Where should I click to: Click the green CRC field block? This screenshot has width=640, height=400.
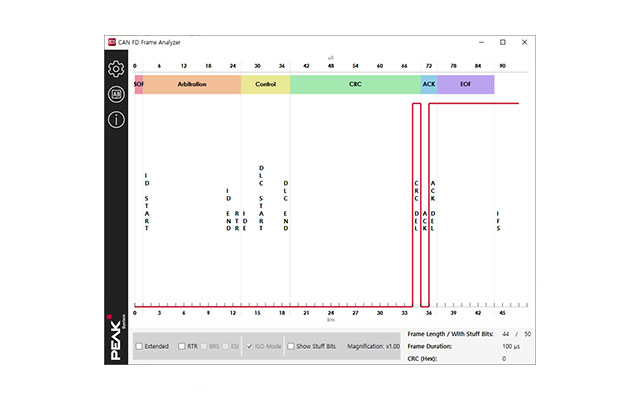coord(355,85)
